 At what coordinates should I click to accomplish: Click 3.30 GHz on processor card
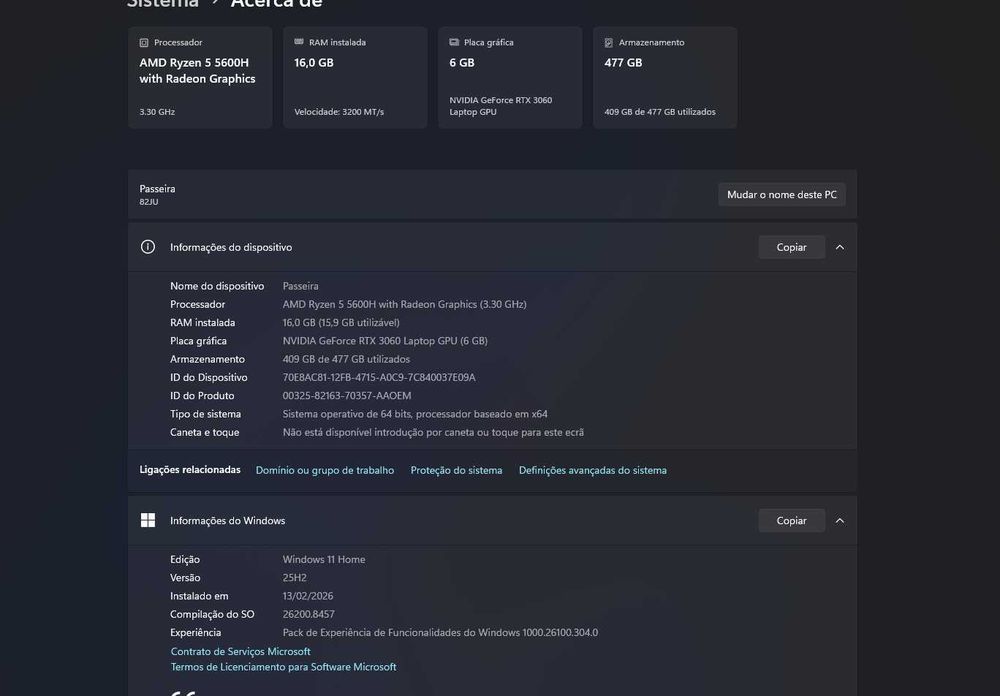click(157, 112)
